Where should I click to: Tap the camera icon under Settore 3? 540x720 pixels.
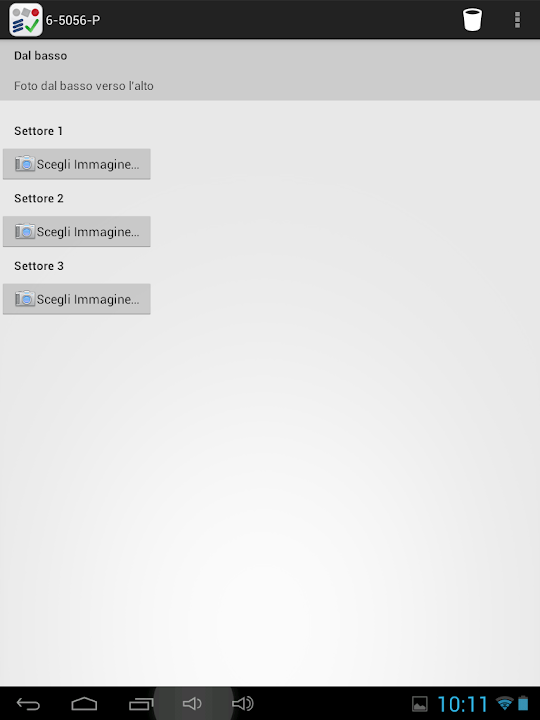[x=25, y=298]
